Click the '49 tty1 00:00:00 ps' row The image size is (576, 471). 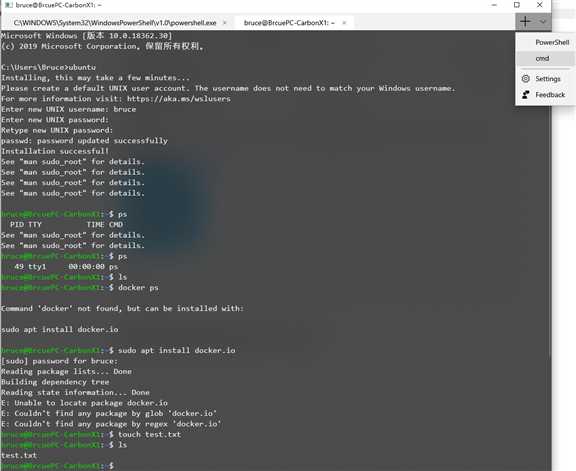[66, 267]
